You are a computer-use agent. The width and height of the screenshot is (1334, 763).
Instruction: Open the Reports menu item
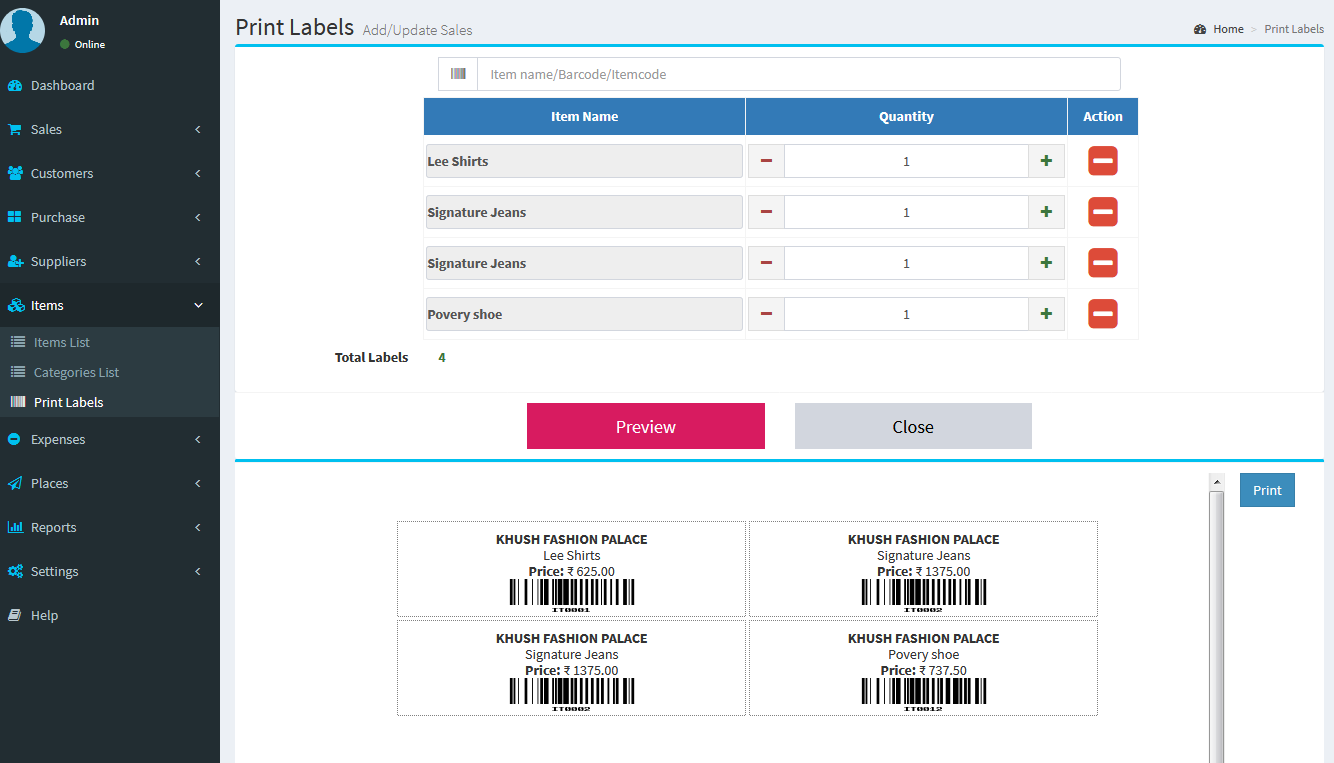coord(110,528)
